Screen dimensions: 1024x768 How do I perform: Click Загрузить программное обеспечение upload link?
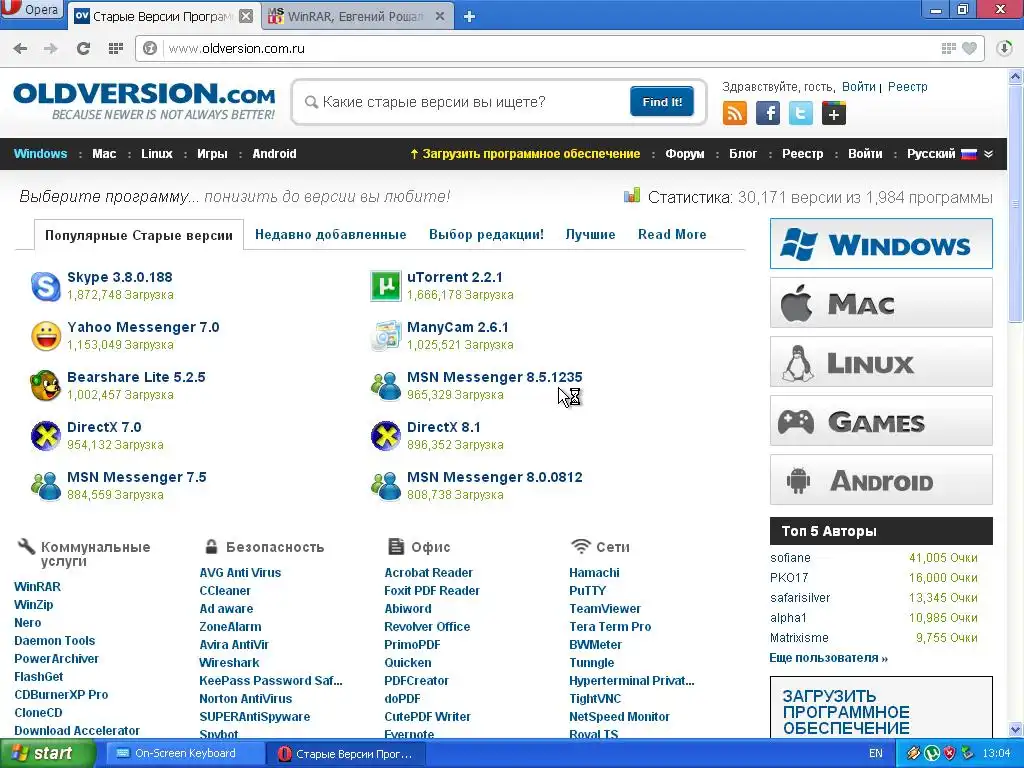coord(524,154)
